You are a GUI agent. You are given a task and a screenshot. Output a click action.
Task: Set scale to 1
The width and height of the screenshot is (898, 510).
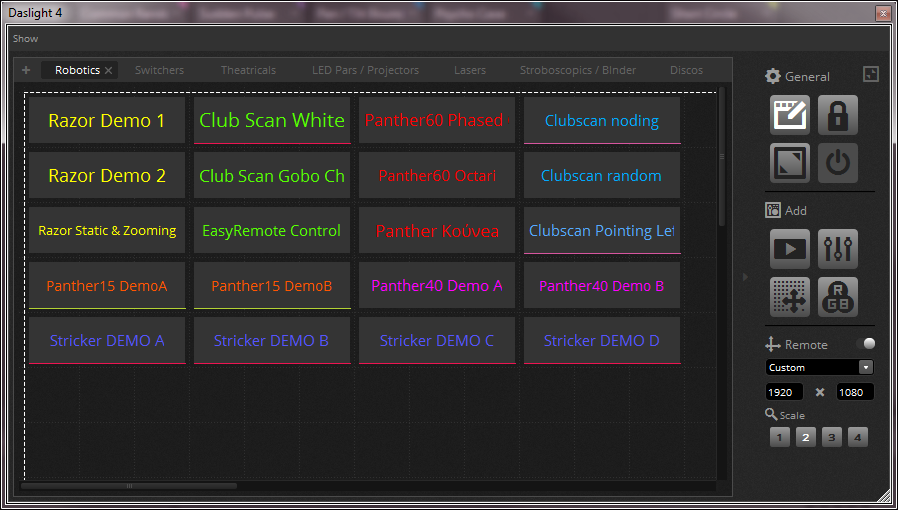(779, 437)
